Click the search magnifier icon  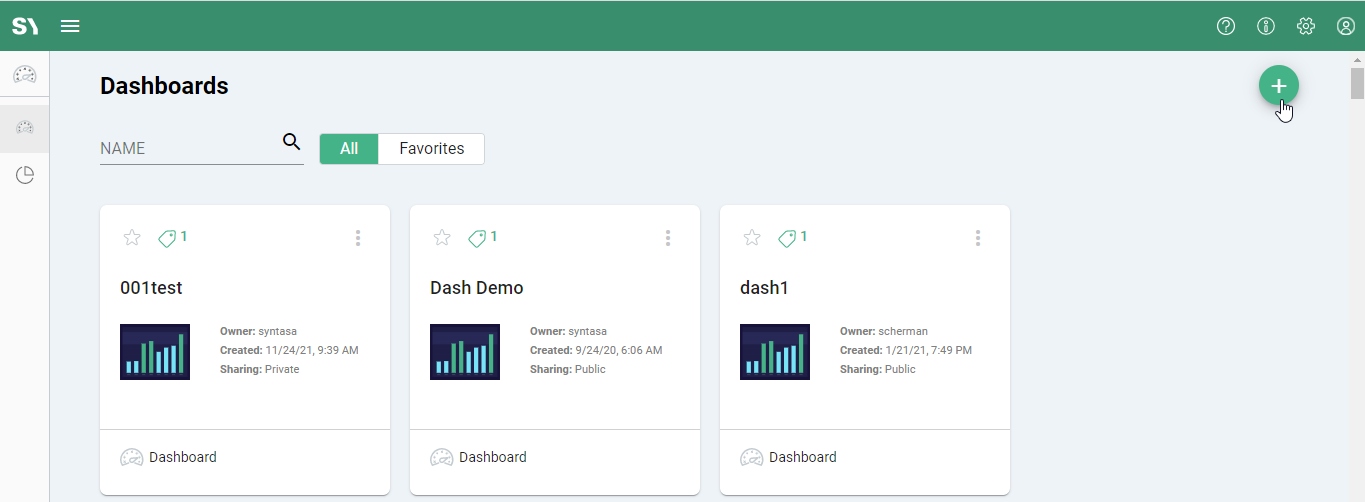click(x=291, y=142)
